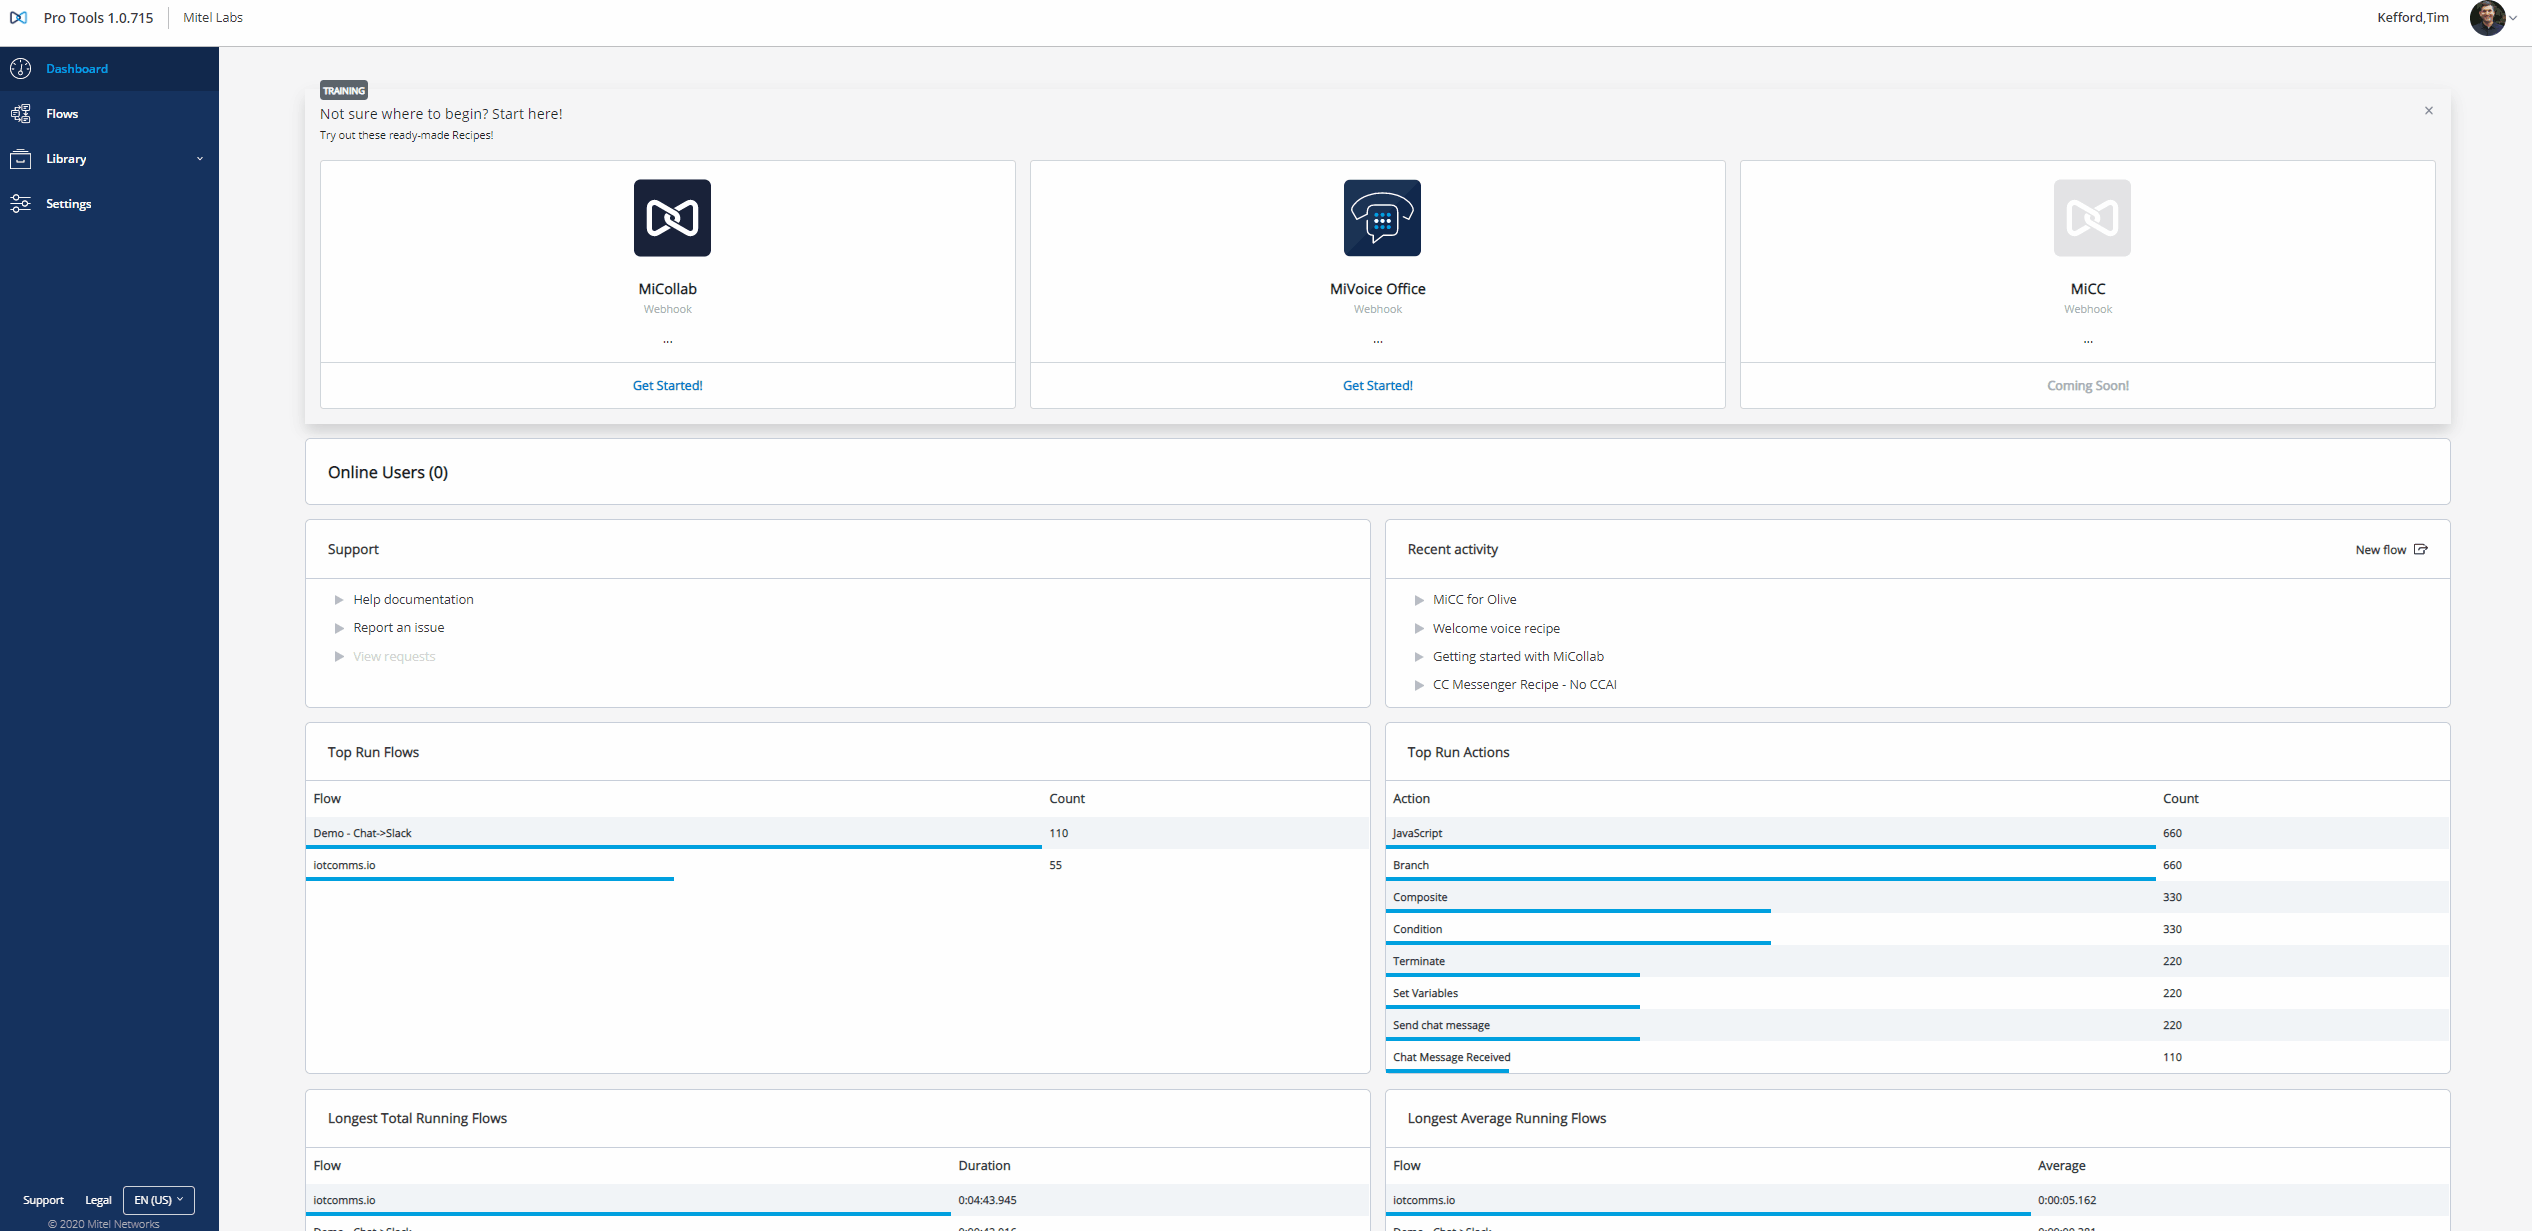The height and width of the screenshot is (1231, 2532).
Task: Click Get Started! under MiCollab
Action: [x=667, y=386]
